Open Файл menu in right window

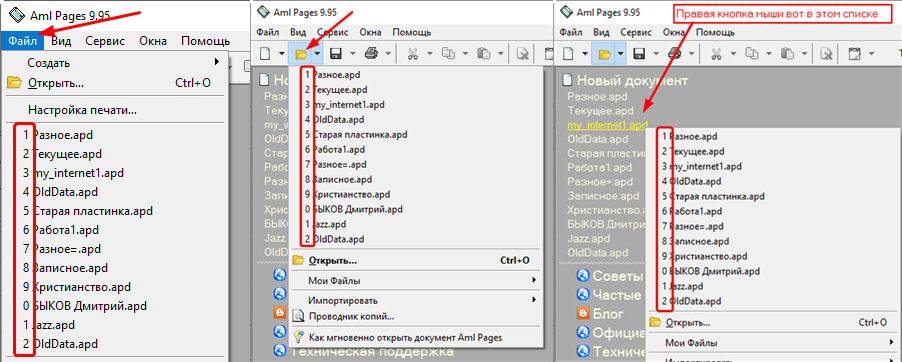click(x=571, y=32)
